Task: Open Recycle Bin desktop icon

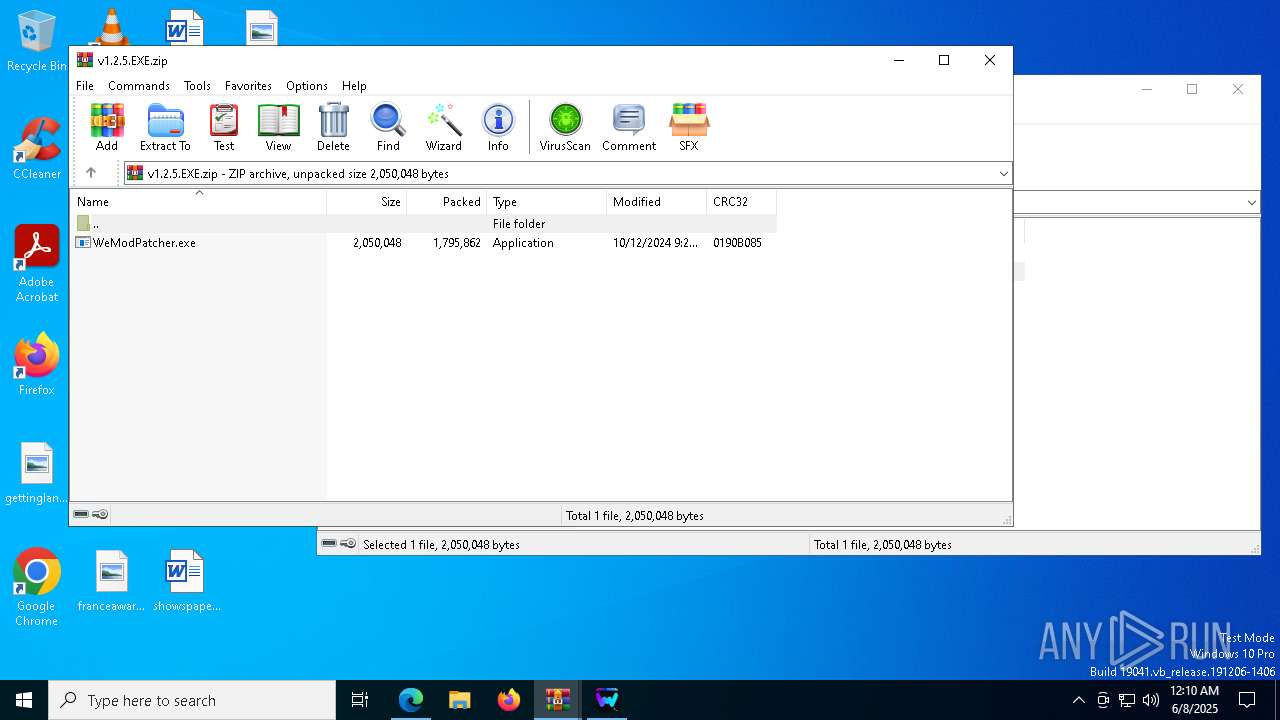Action: 36,42
